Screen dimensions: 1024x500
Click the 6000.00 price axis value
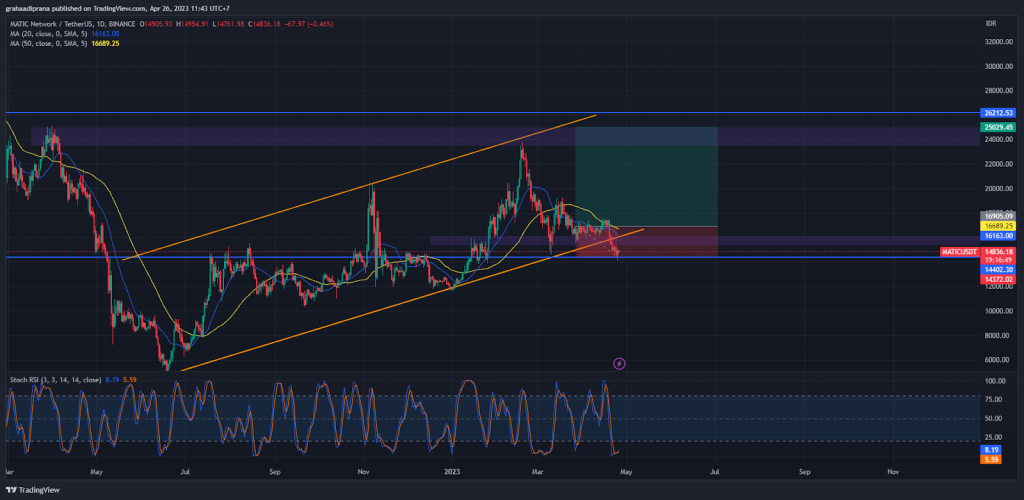(x=999, y=360)
